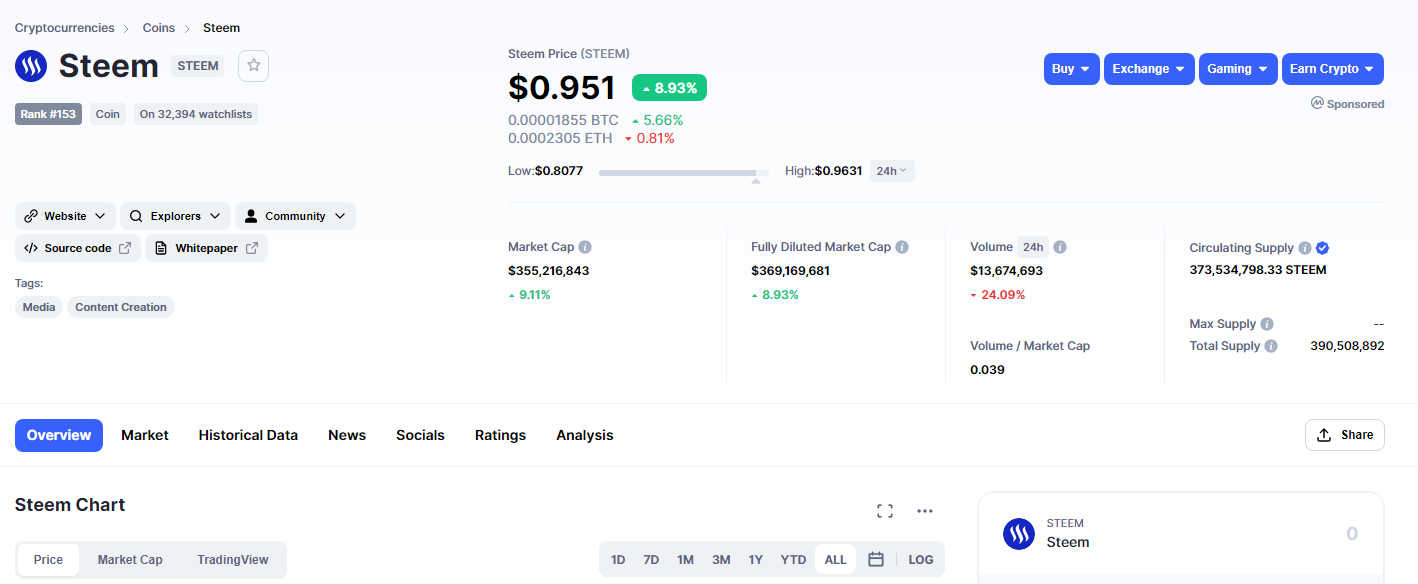Image resolution: width=1418 pixels, height=584 pixels.
Task: Click the Volume info icon
Action: [x=1060, y=247]
